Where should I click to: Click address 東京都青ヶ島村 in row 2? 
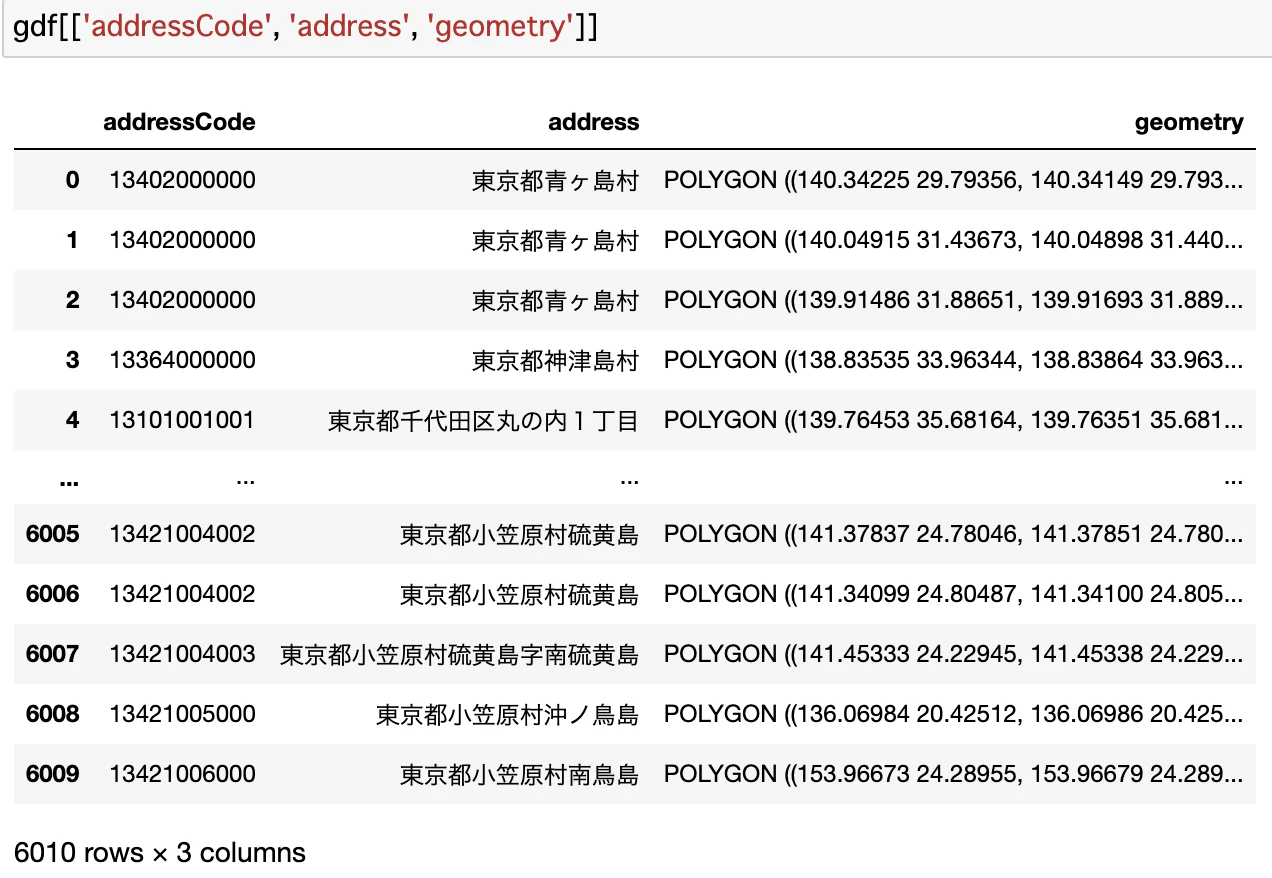(x=556, y=301)
